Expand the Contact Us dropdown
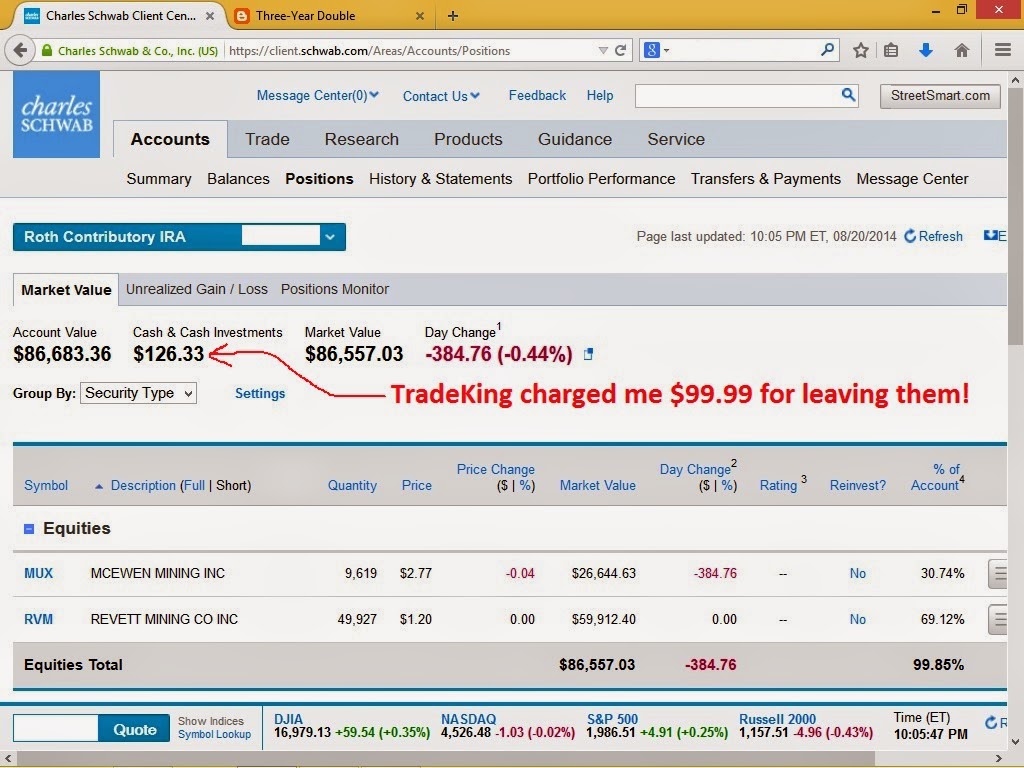This screenshot has width=1024, height=768. pyautogui.click(x=441, y=96)
